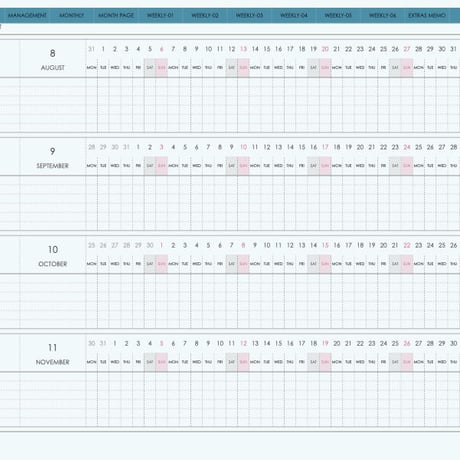Image resolution: width=460 pixels, height=460 pixels.
Task: Select date 12 in the October row
Action: [x=290, y=246]
